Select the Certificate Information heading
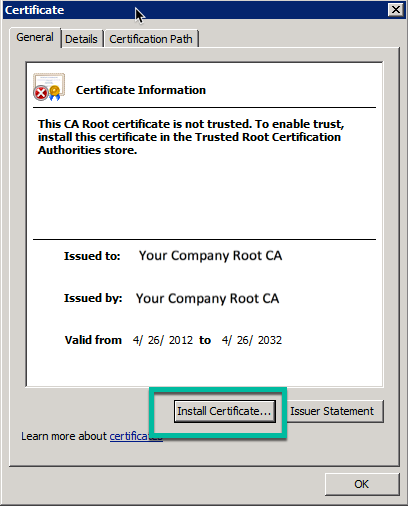Image resolution: width=408 pixels, height=506 pixels. coord(141,90)
